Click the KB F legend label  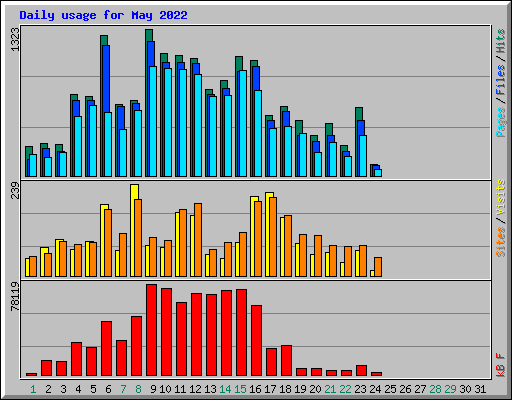click(500, 365)
